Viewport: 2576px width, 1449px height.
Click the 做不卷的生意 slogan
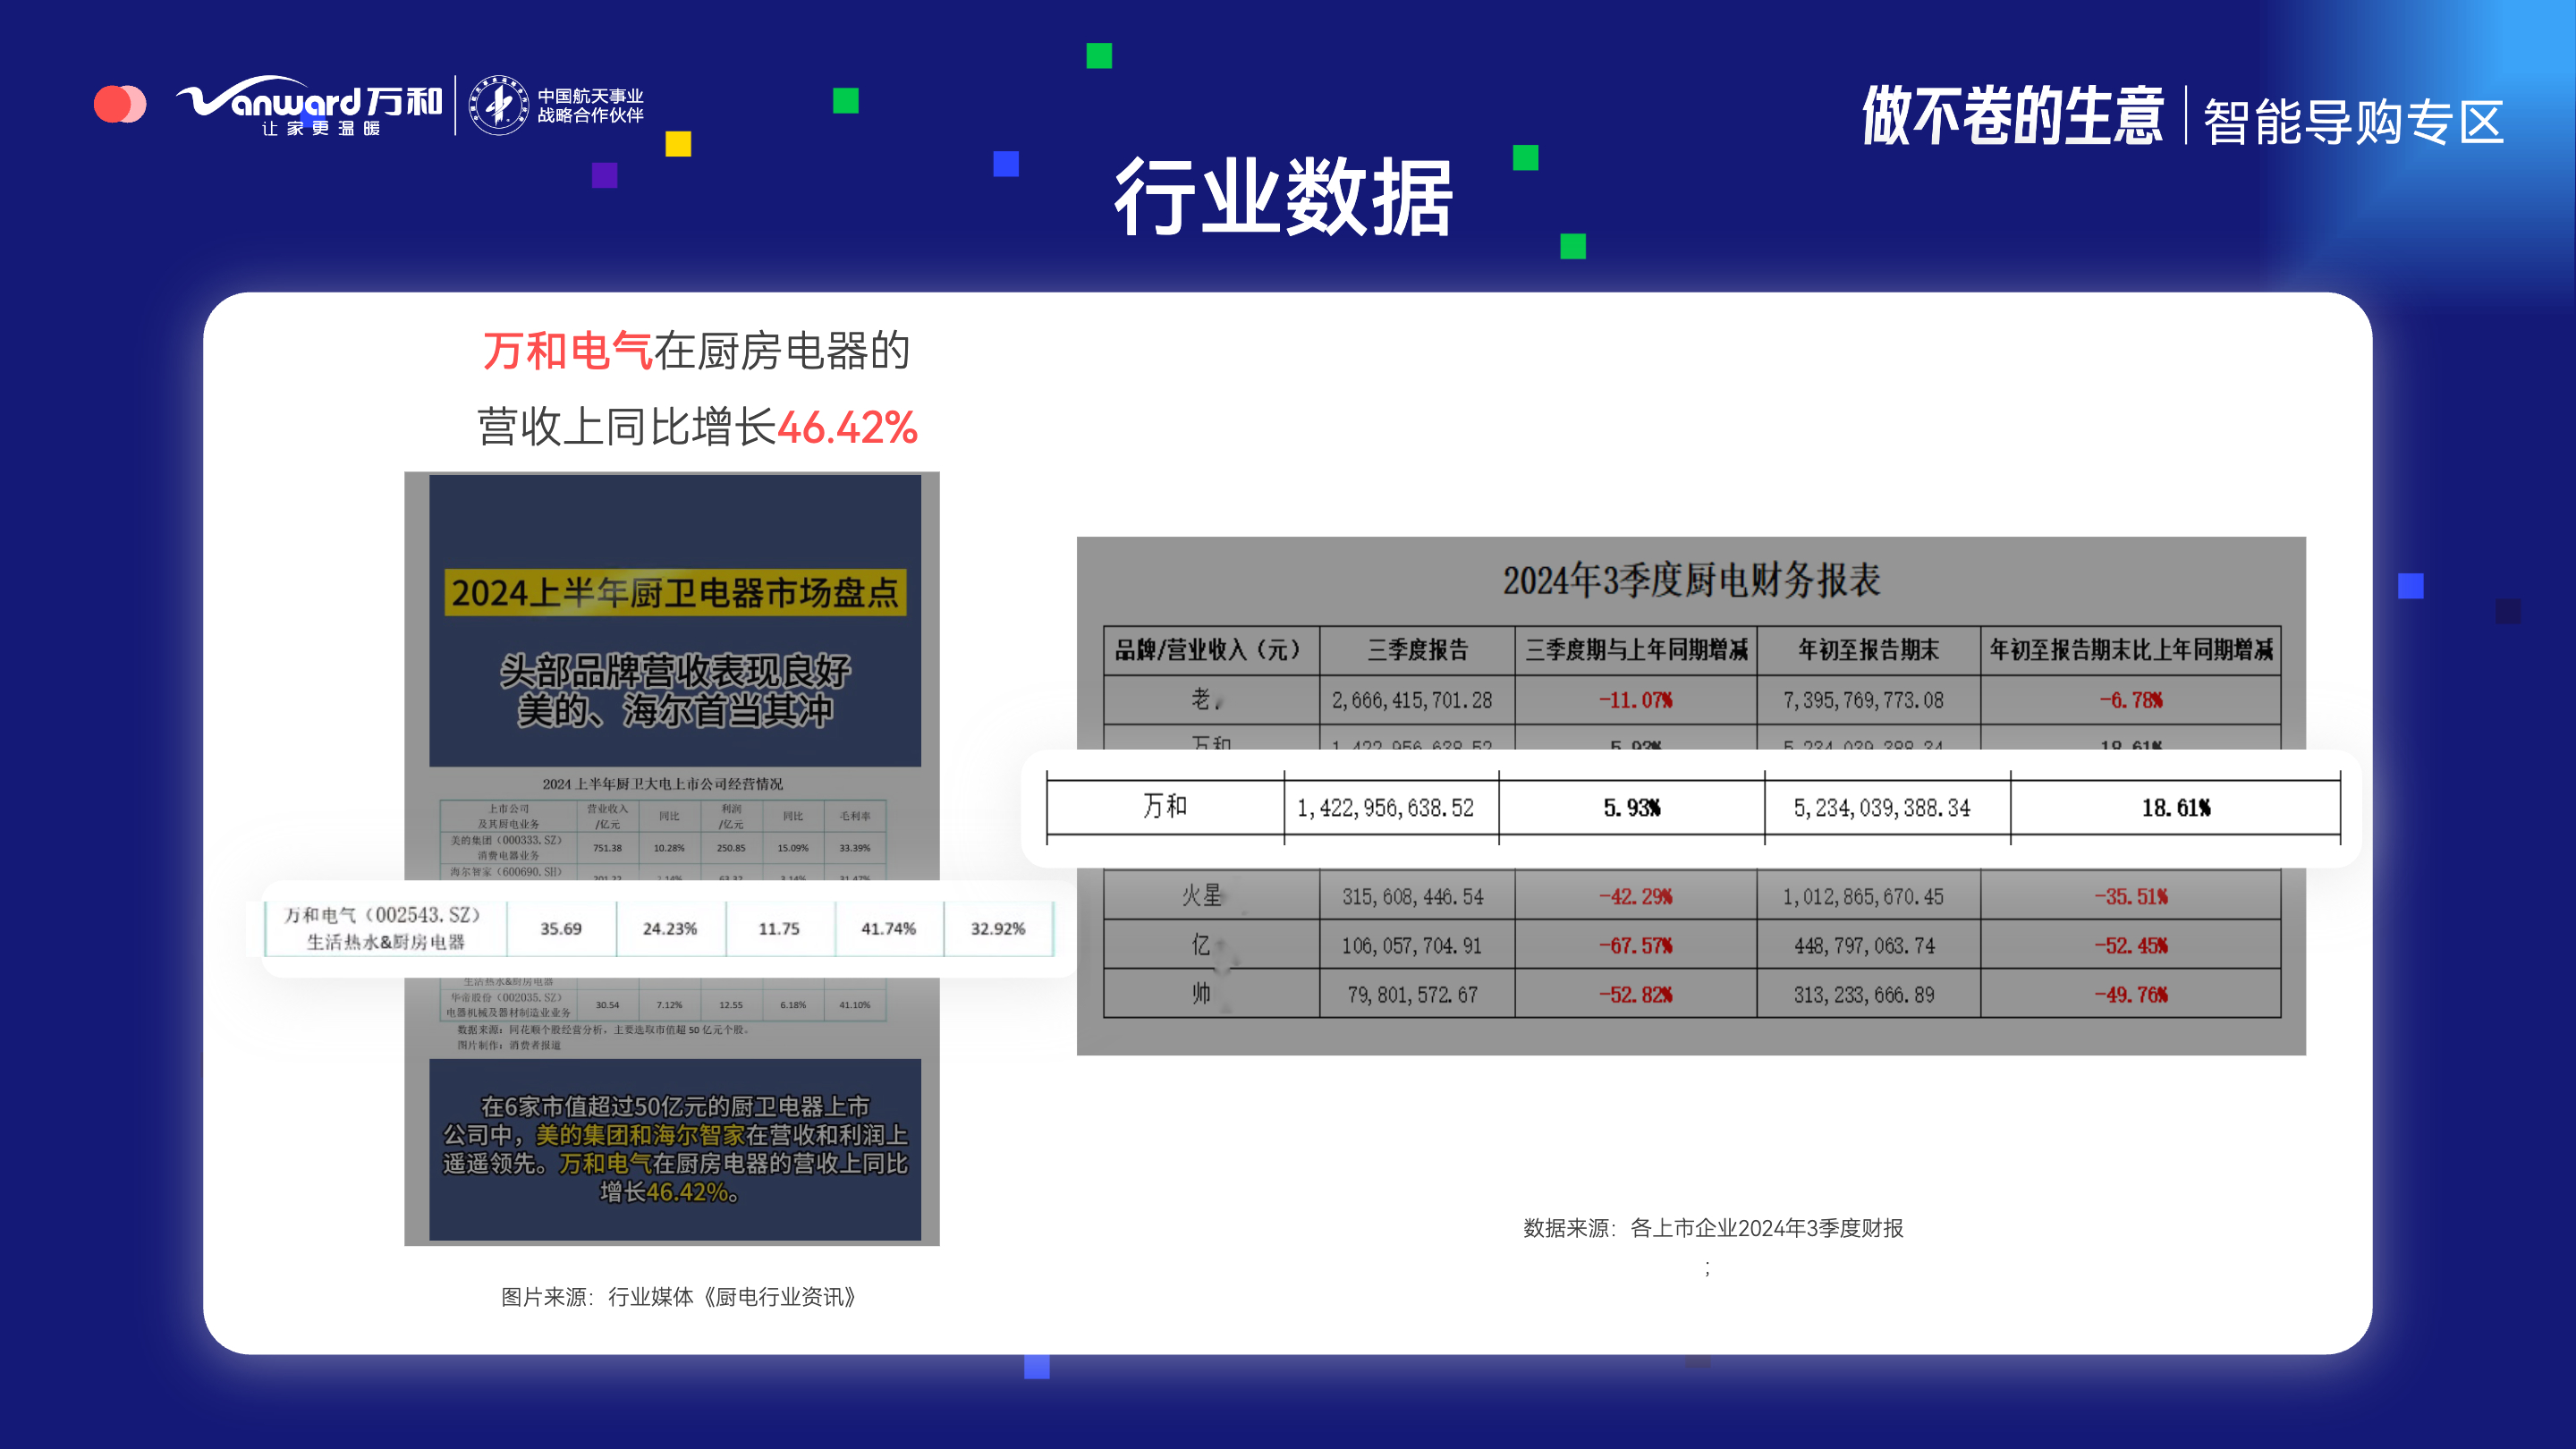tap(2012, 115)
